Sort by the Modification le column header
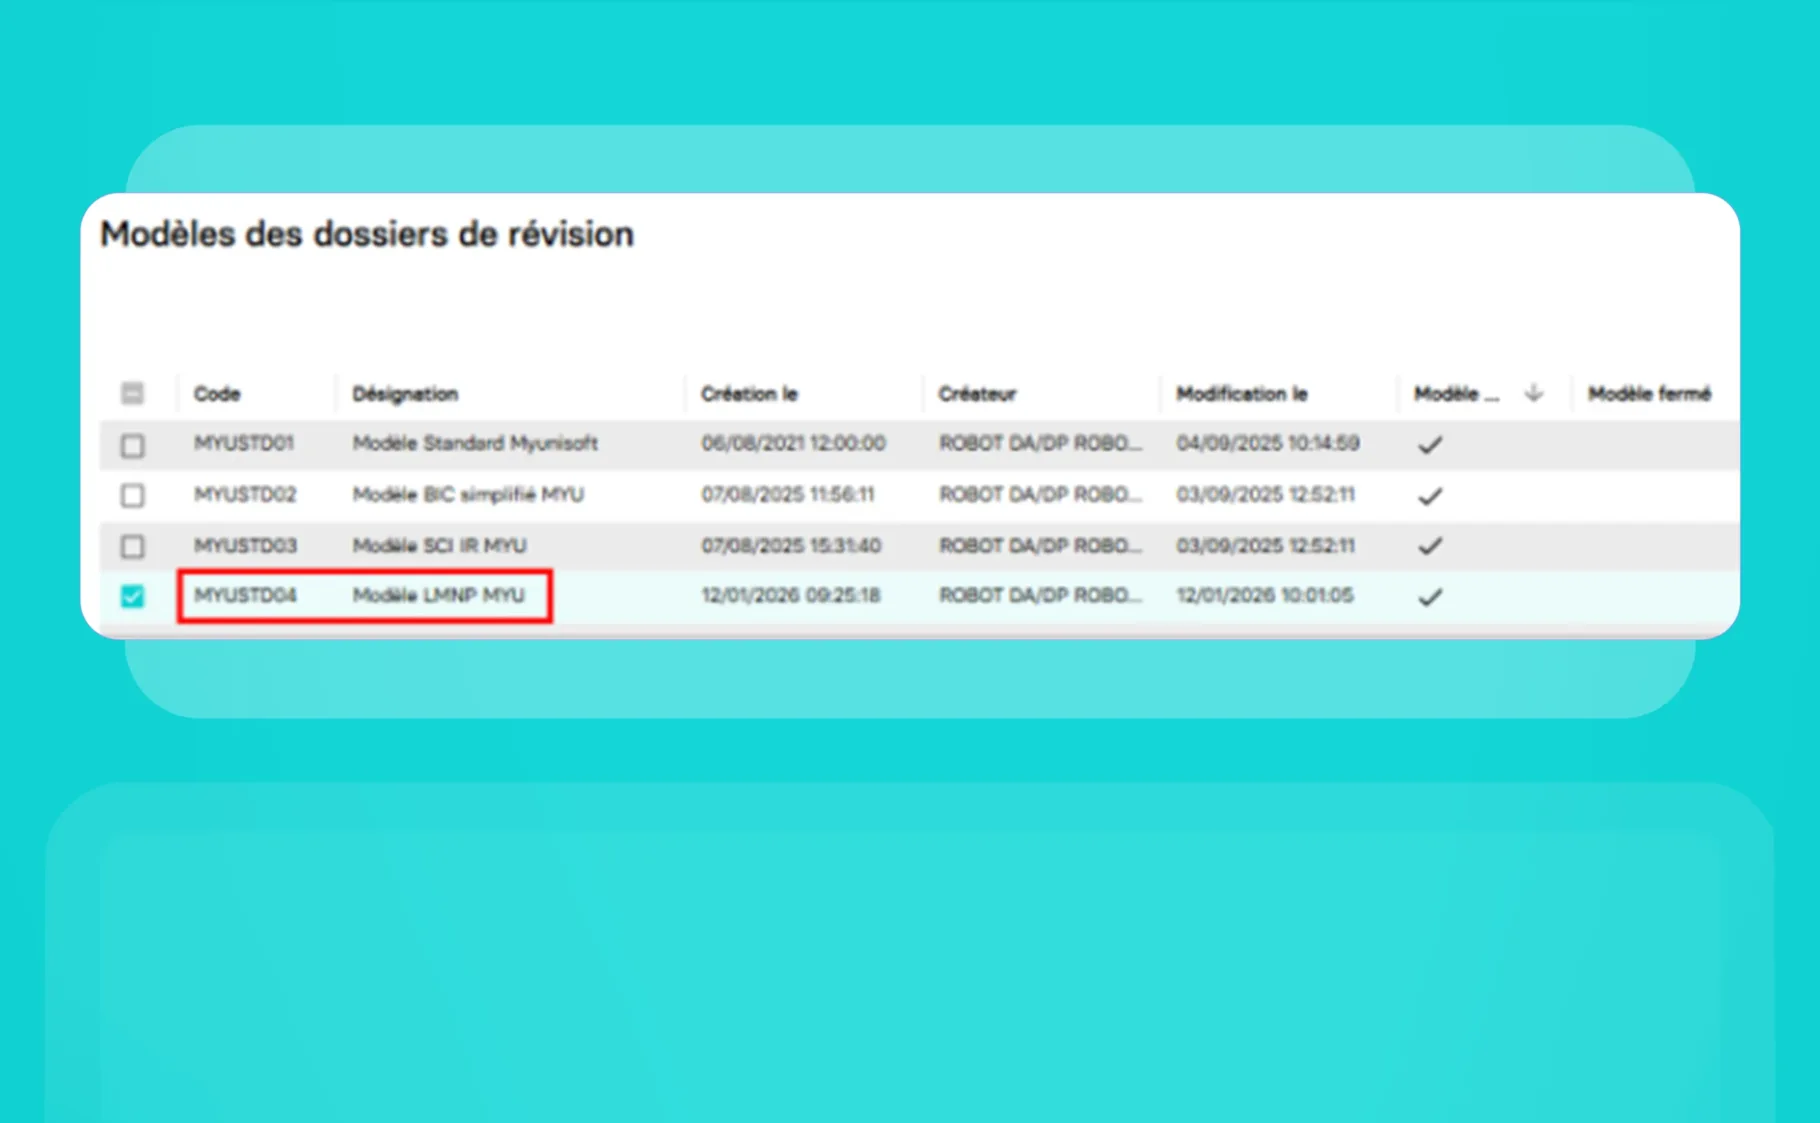The width and height of the screenshot is (1820, 1123). point(1242,394)
